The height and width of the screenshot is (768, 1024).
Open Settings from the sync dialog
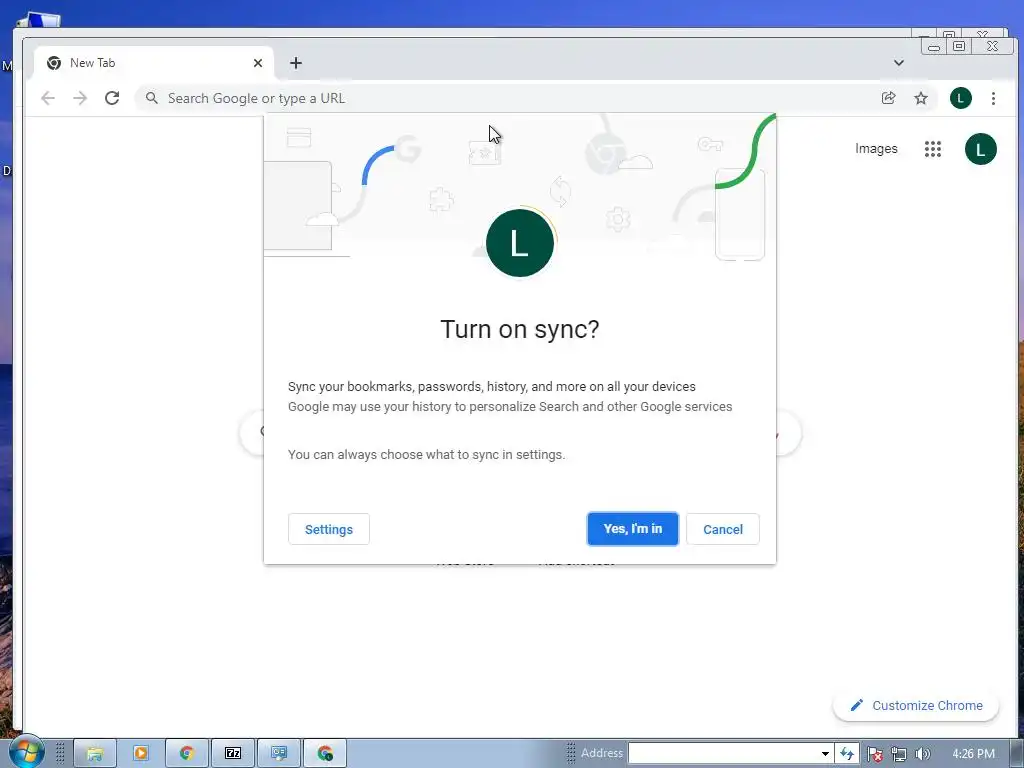pos(328,529)
